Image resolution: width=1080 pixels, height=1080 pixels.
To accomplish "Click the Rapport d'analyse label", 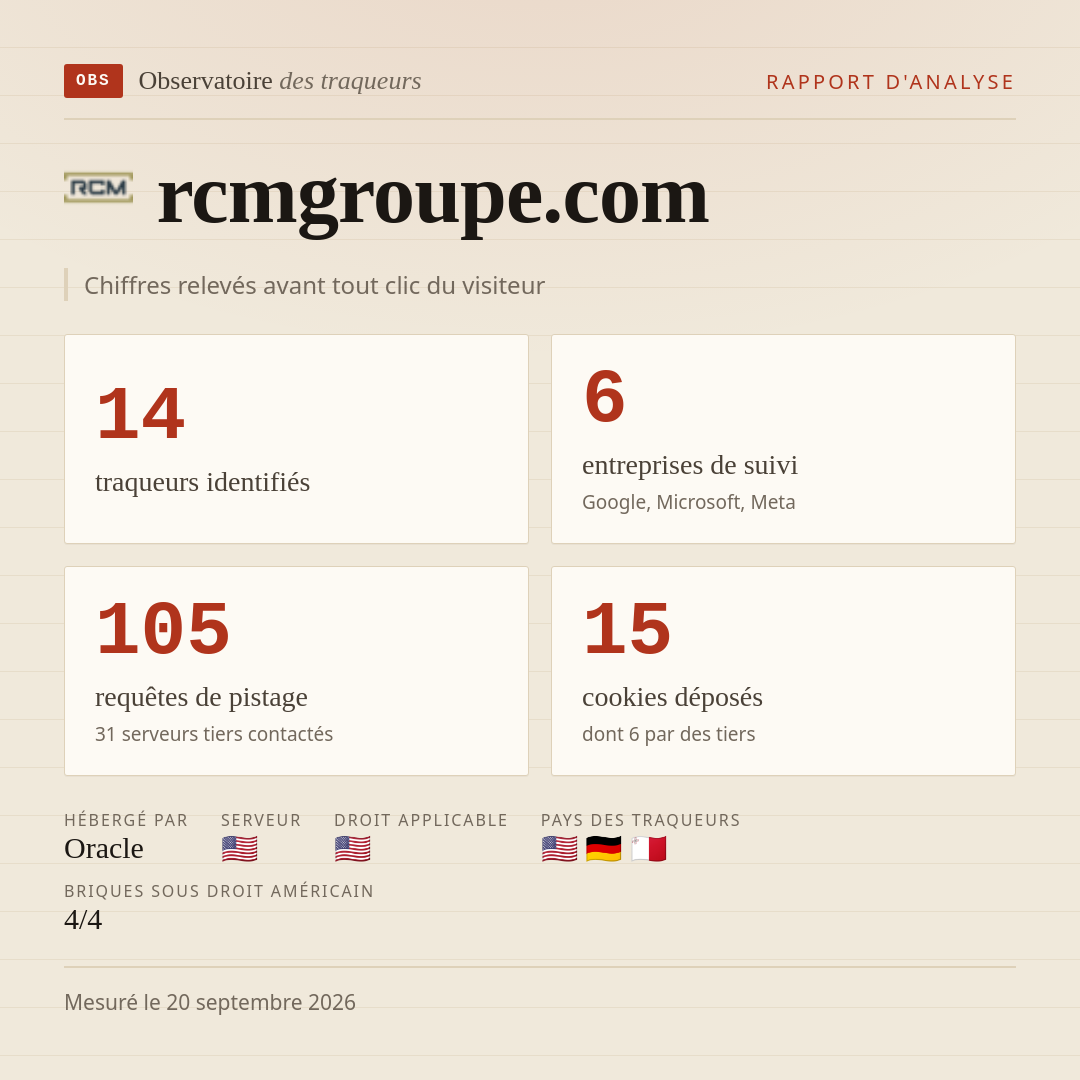I will click(x=891, y=82).
